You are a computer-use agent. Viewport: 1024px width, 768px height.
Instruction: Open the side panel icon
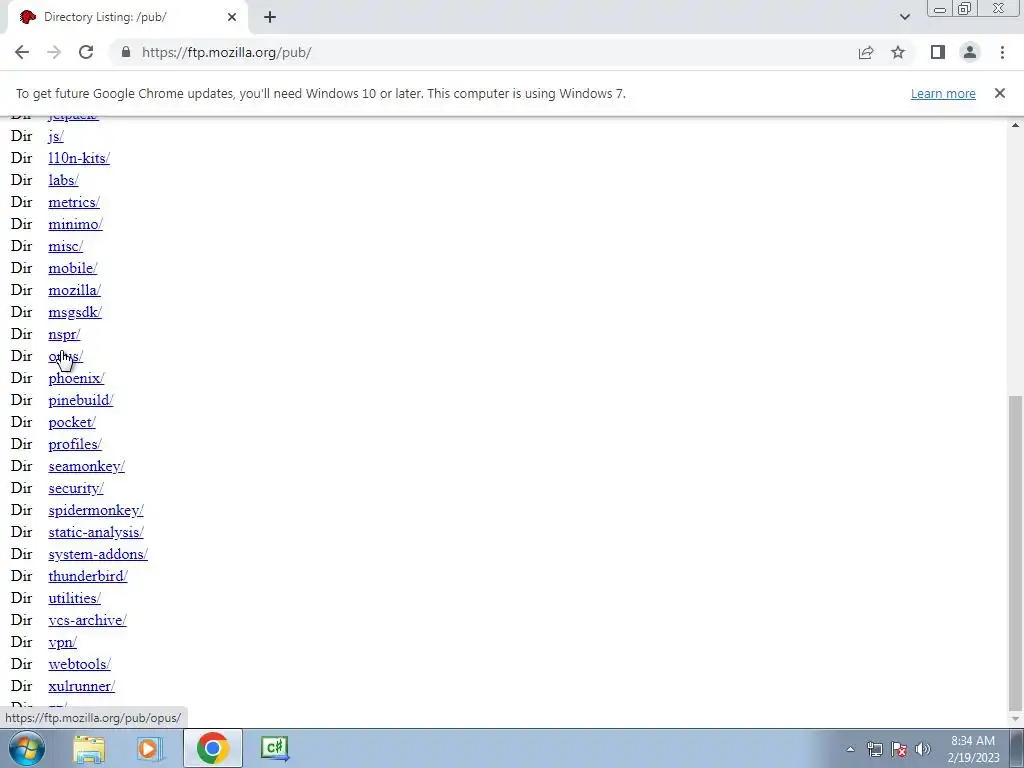click(938, 52)
